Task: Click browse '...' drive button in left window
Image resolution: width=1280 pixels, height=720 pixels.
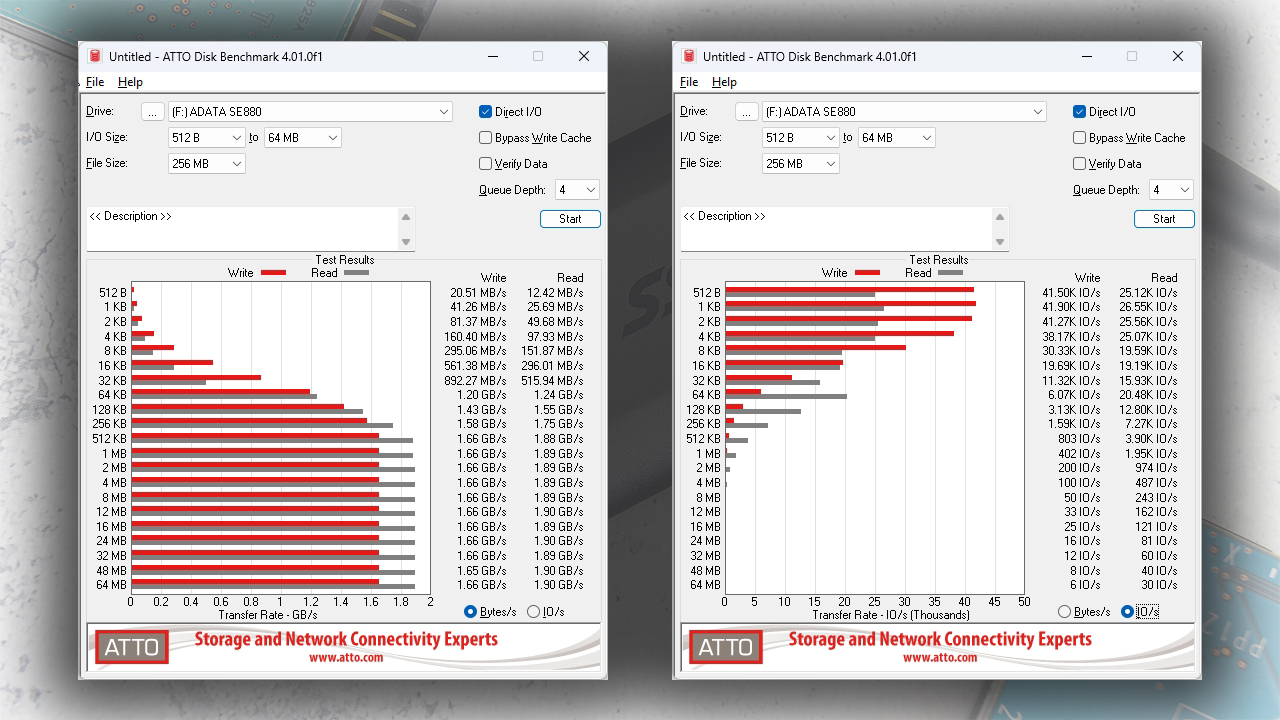Action: point(152,112)
